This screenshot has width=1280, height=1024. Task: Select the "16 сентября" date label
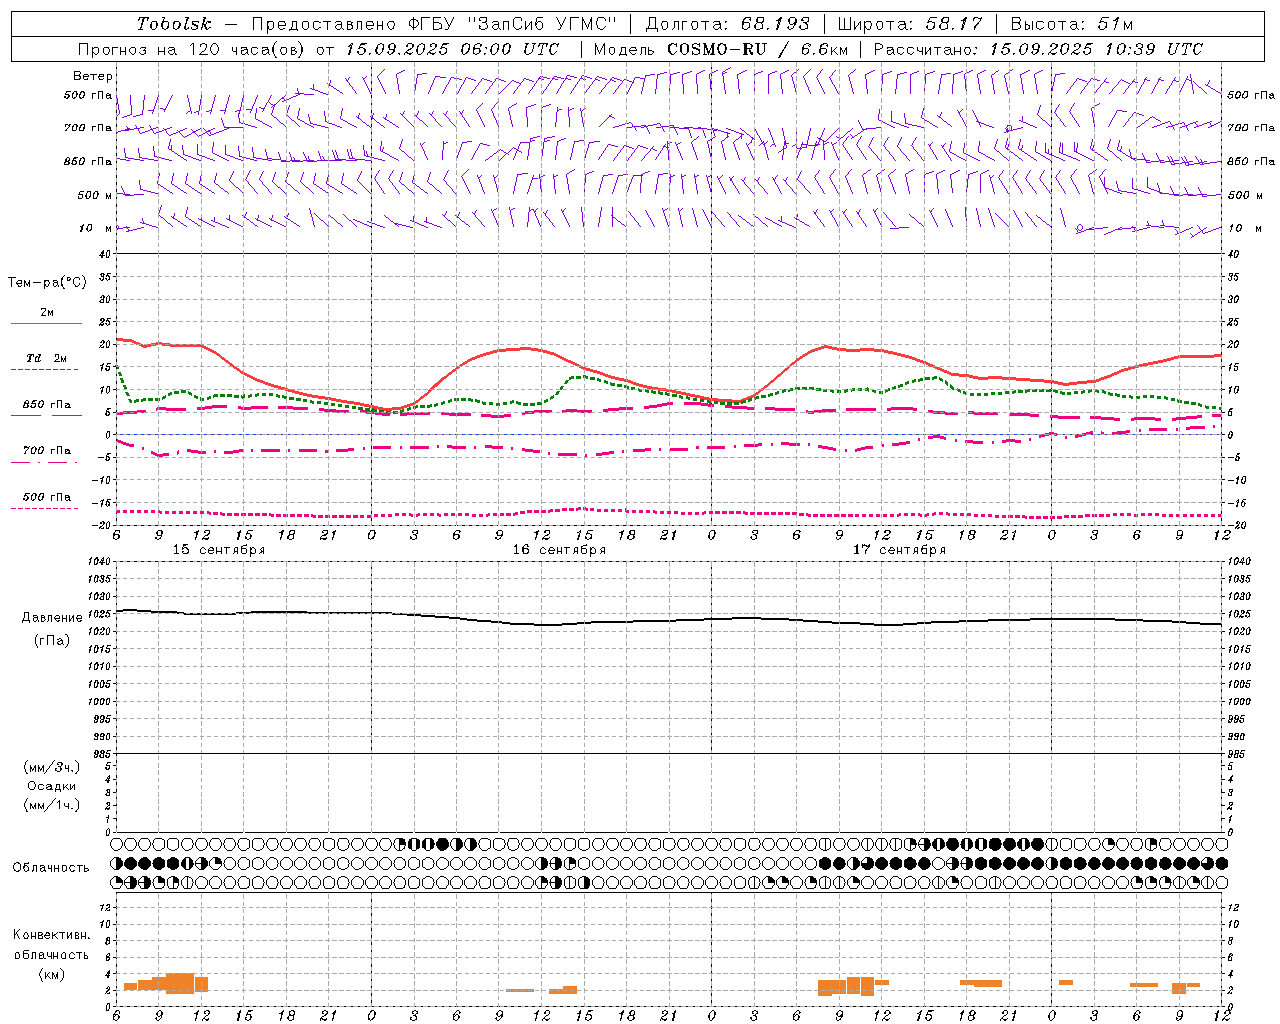tap(559, 550)
